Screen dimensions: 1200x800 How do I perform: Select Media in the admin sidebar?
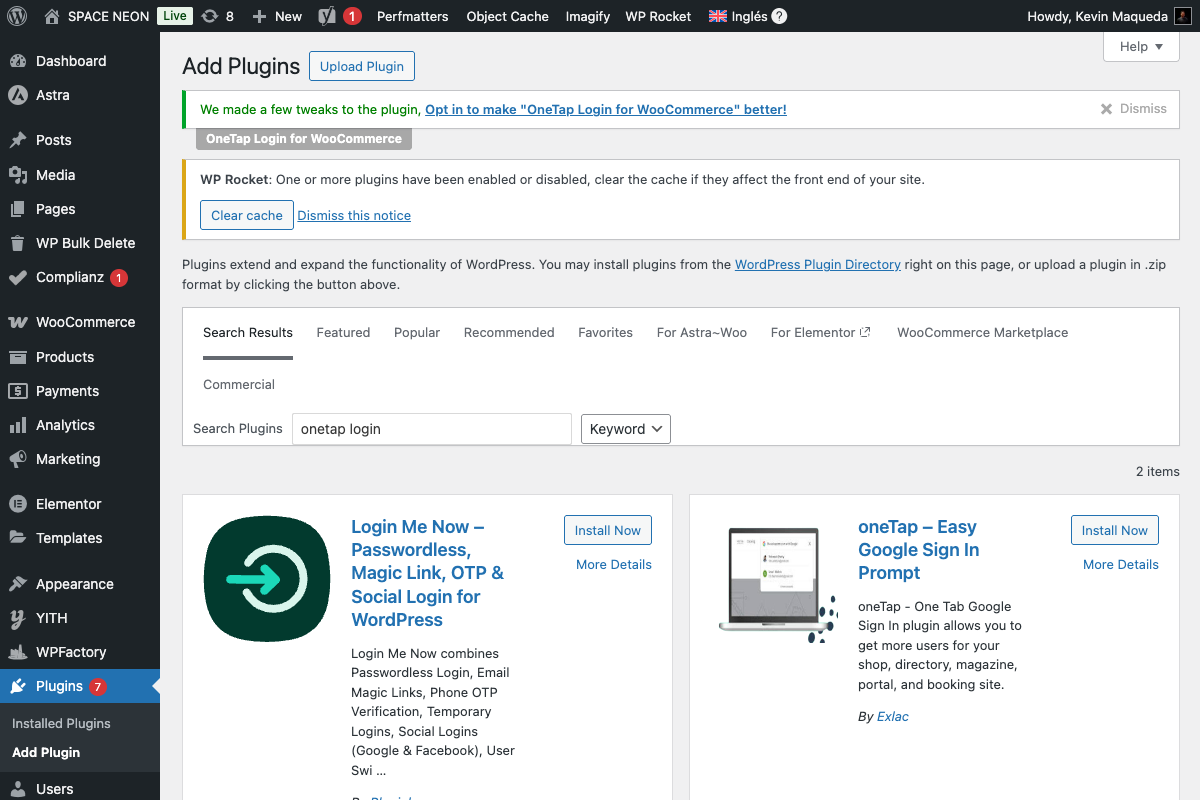57,174
